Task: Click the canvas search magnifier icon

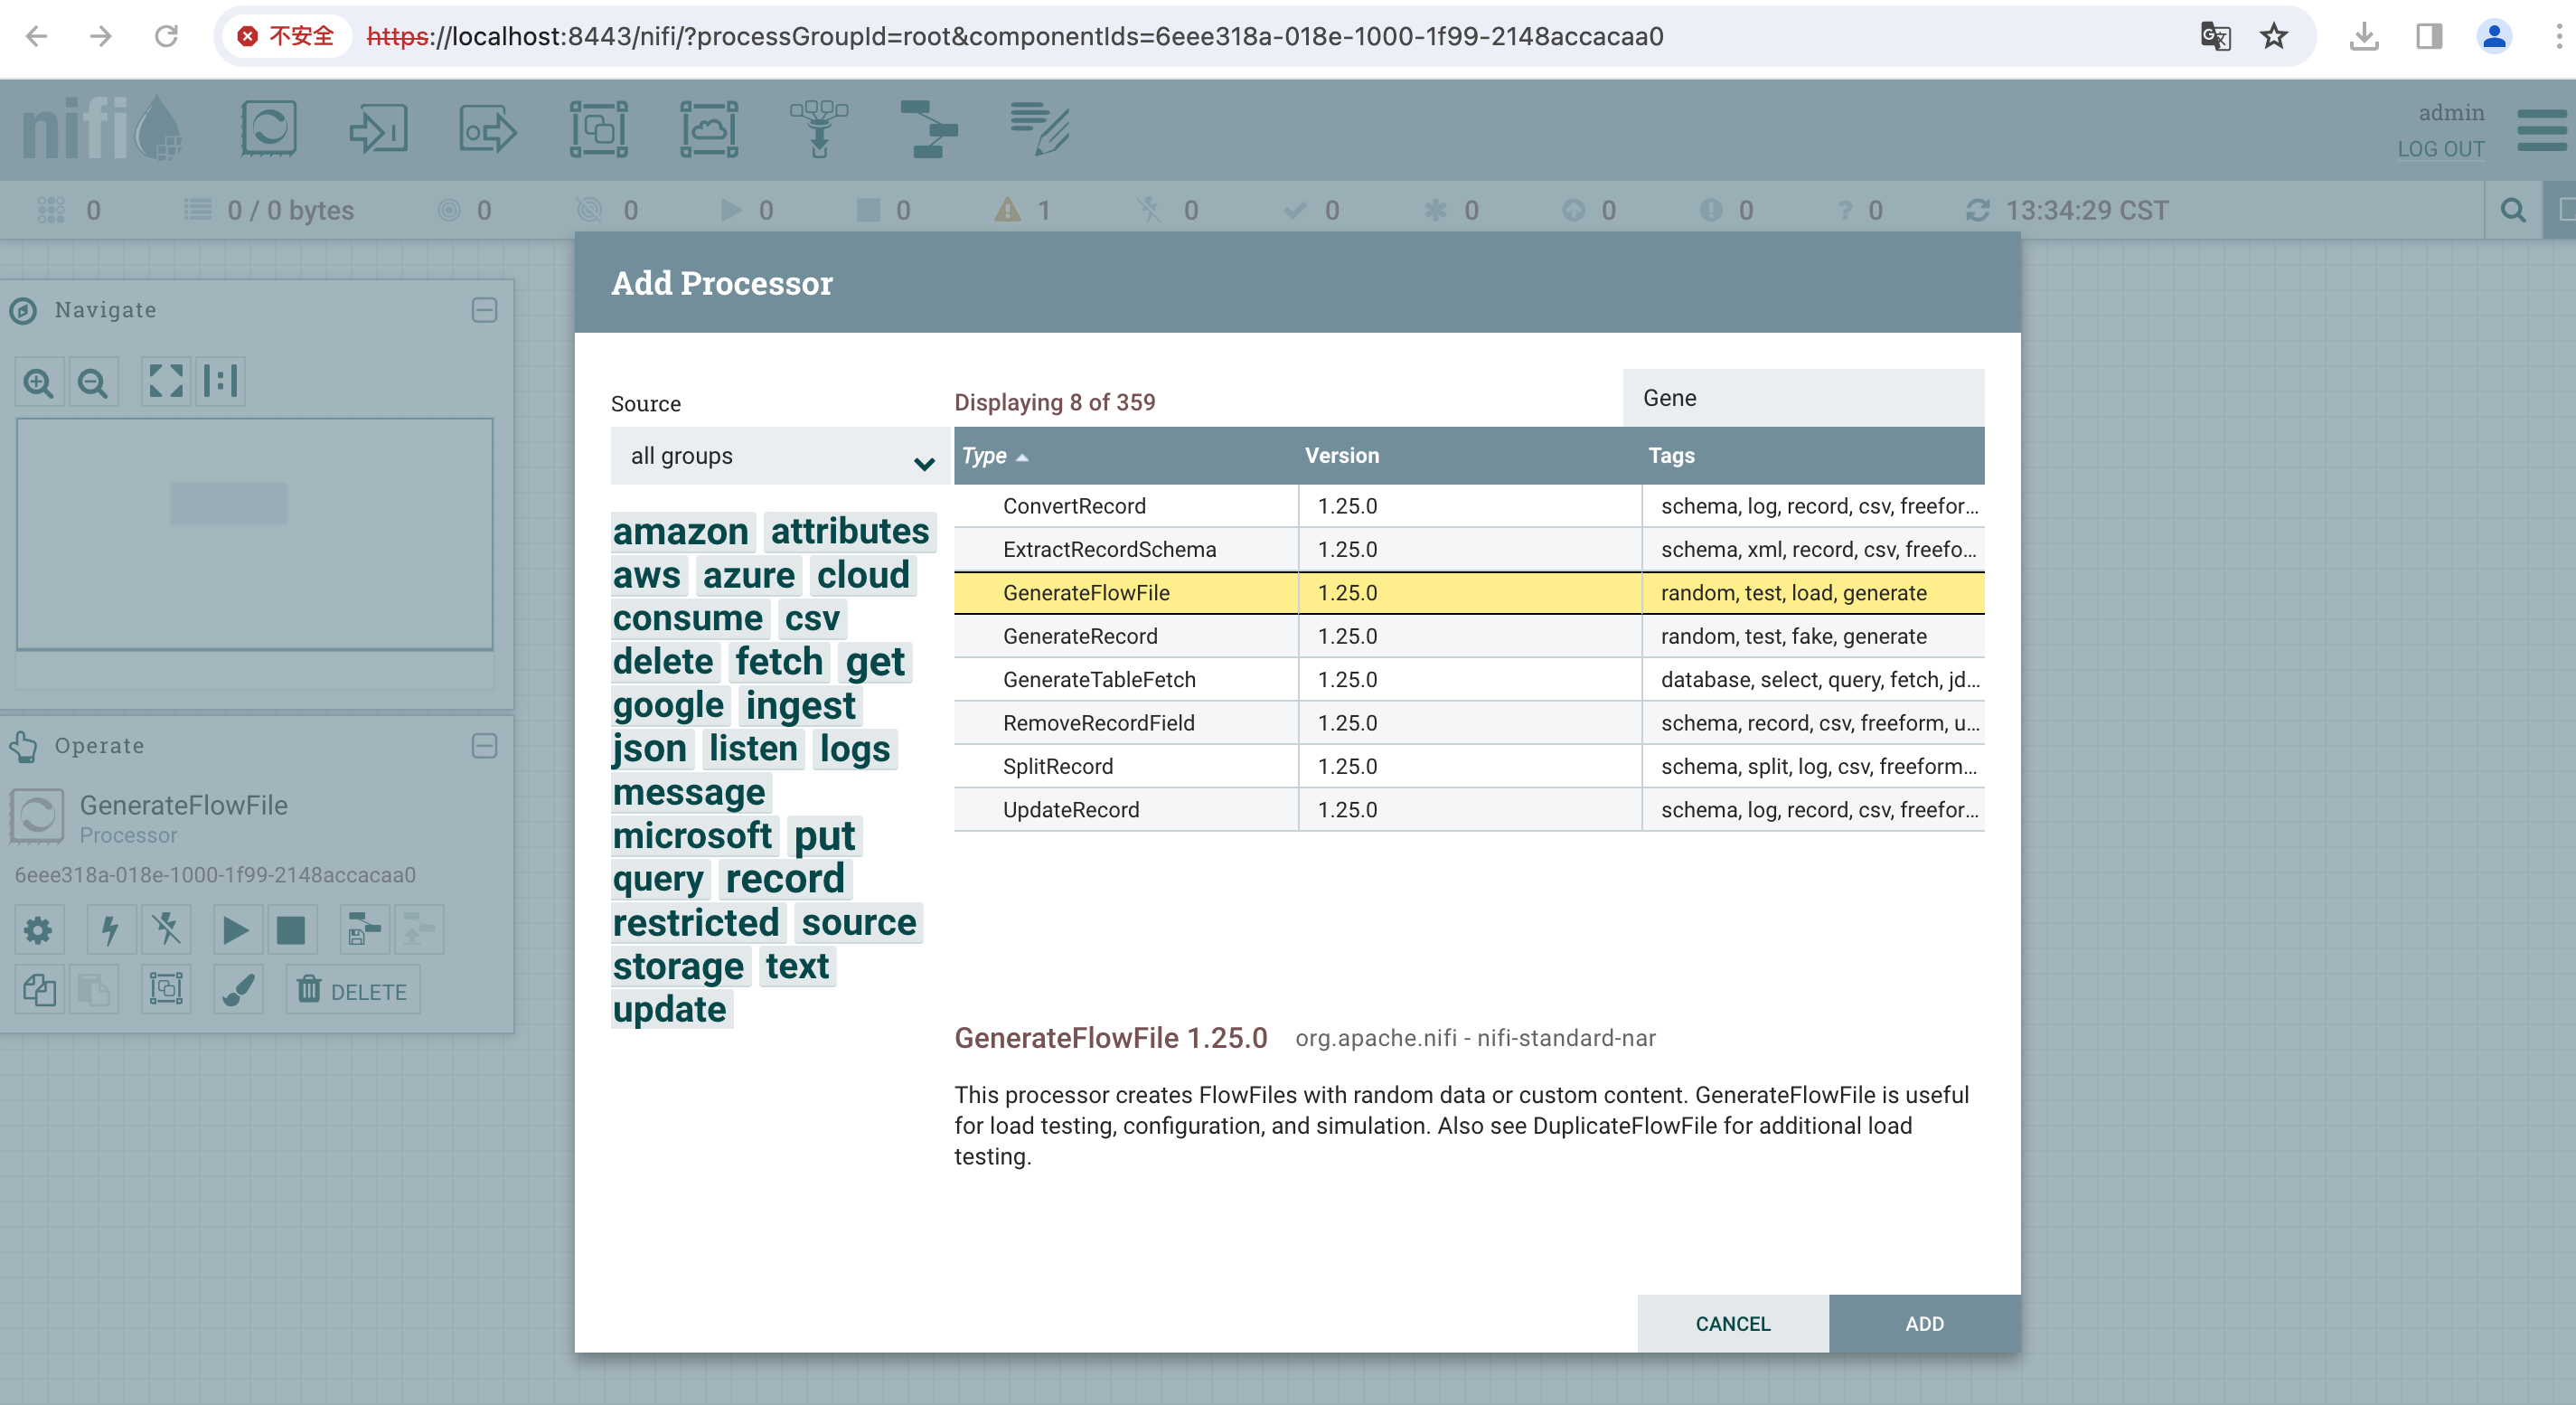Action: click(2513, 210)
